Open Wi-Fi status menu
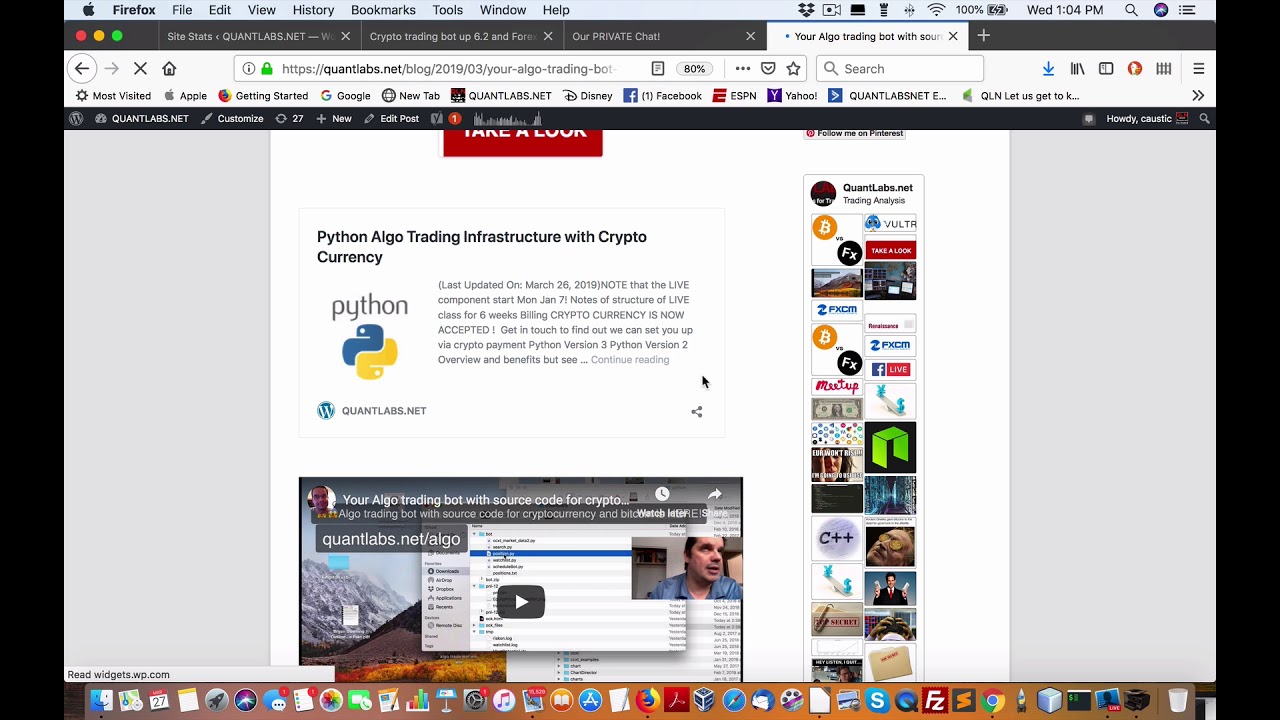1280x720 pixels. click(x=936, y=10)
